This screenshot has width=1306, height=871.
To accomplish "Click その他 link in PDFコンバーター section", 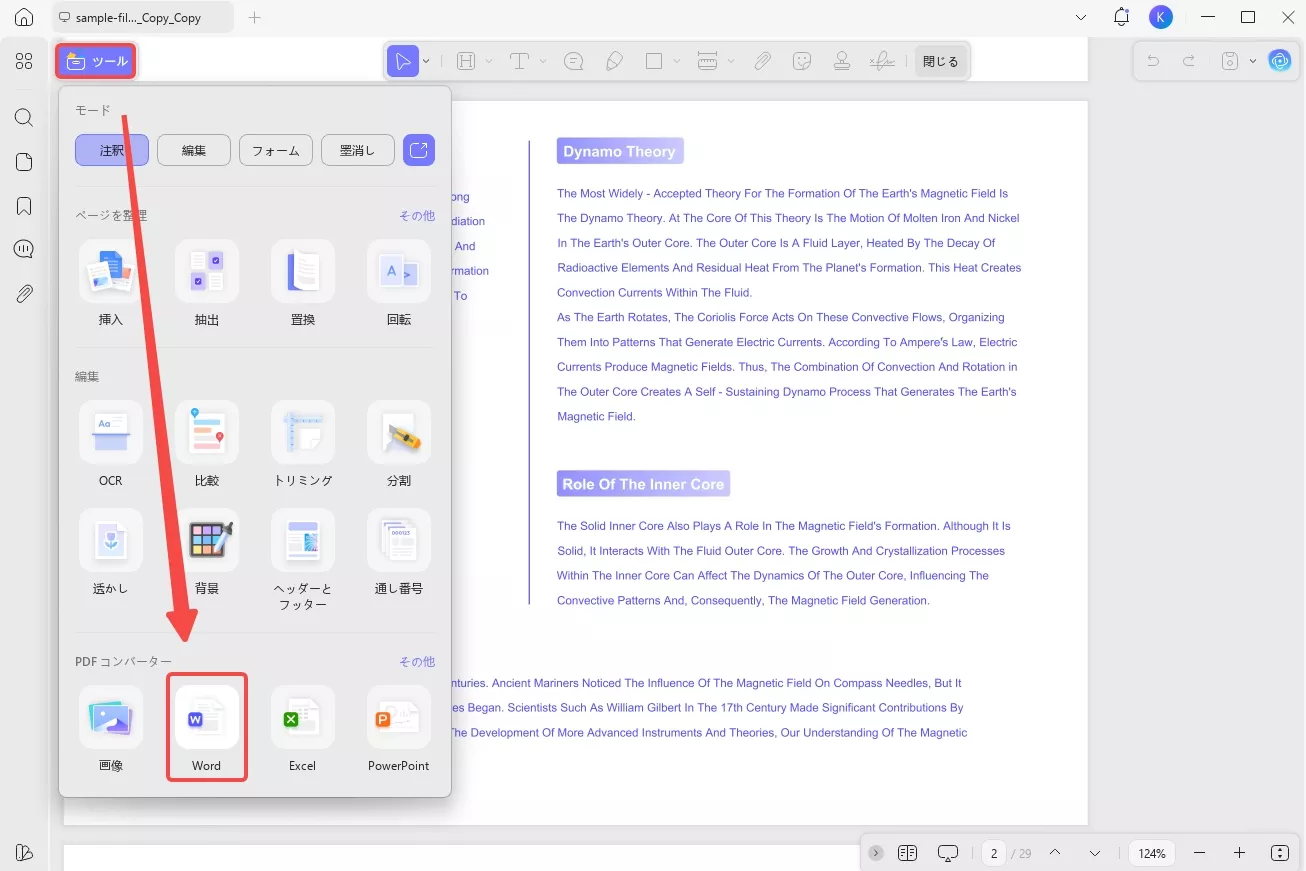I will [417, 662].
